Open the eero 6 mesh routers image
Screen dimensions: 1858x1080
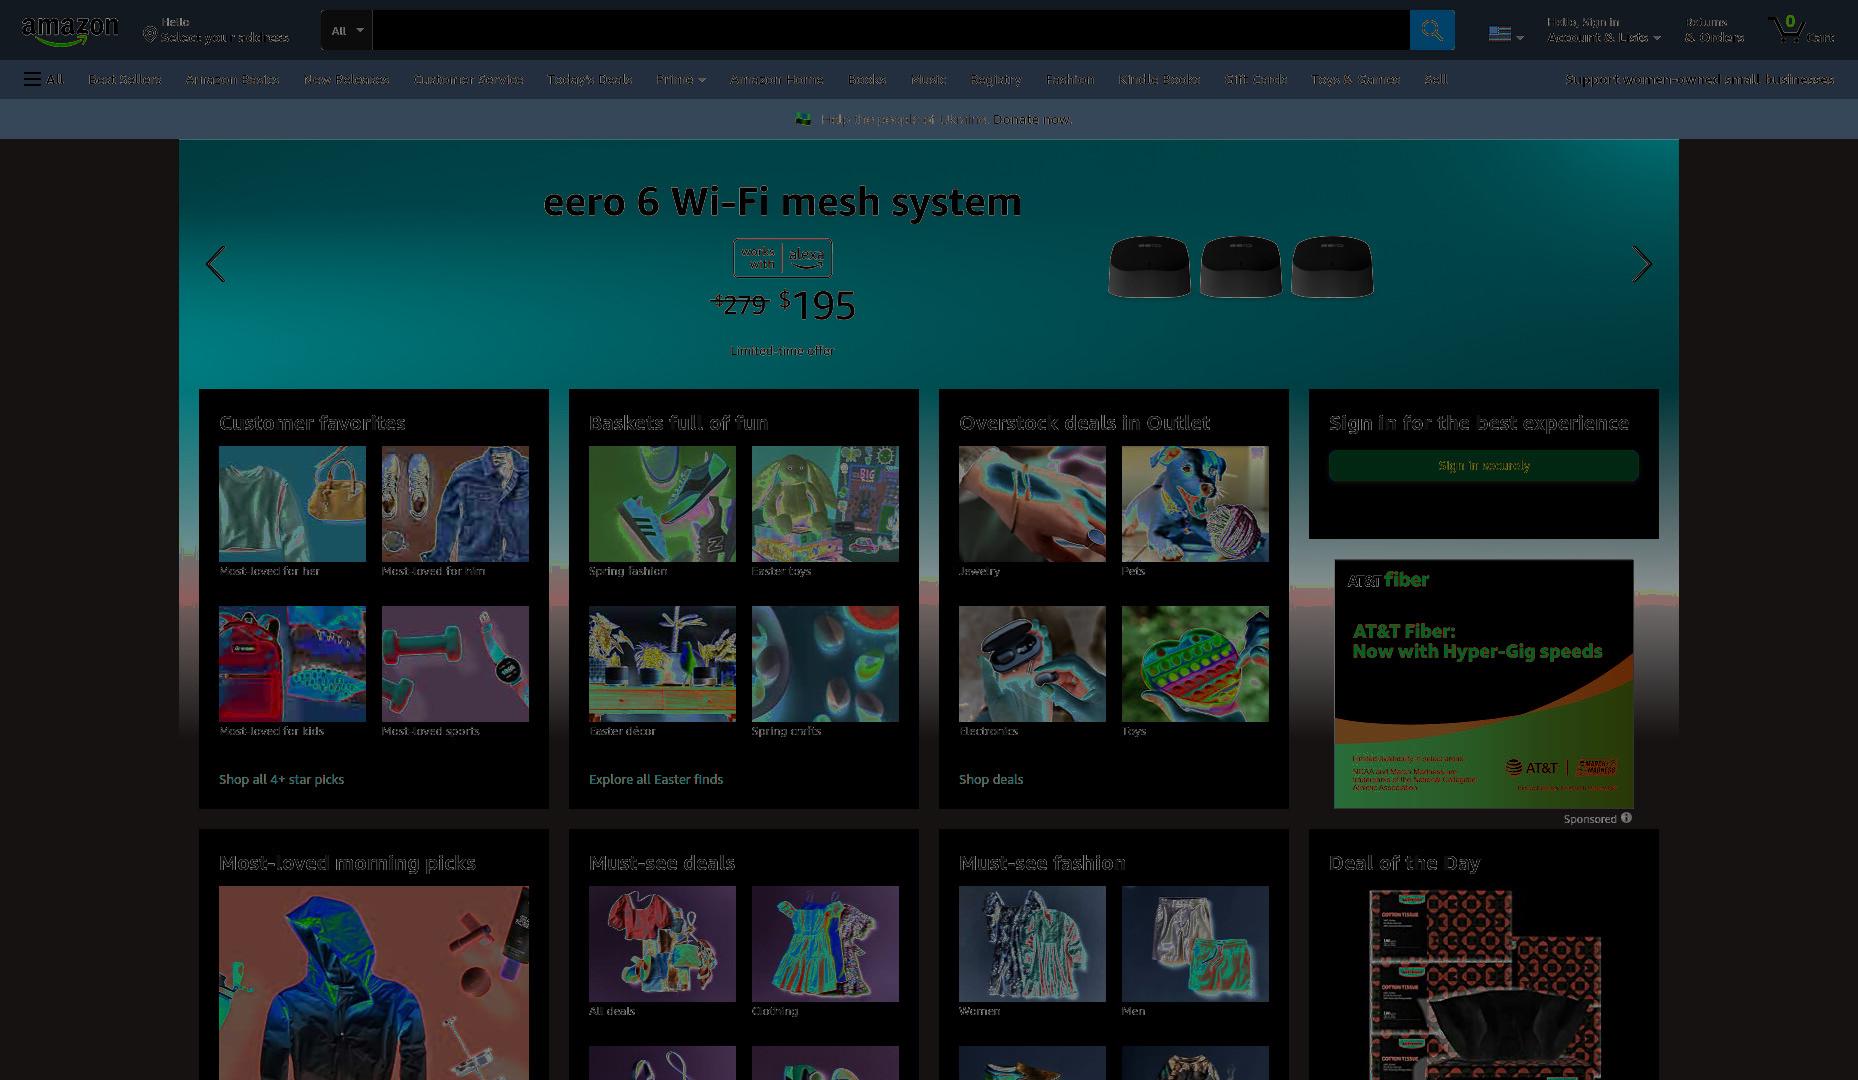coord(1241,266)
